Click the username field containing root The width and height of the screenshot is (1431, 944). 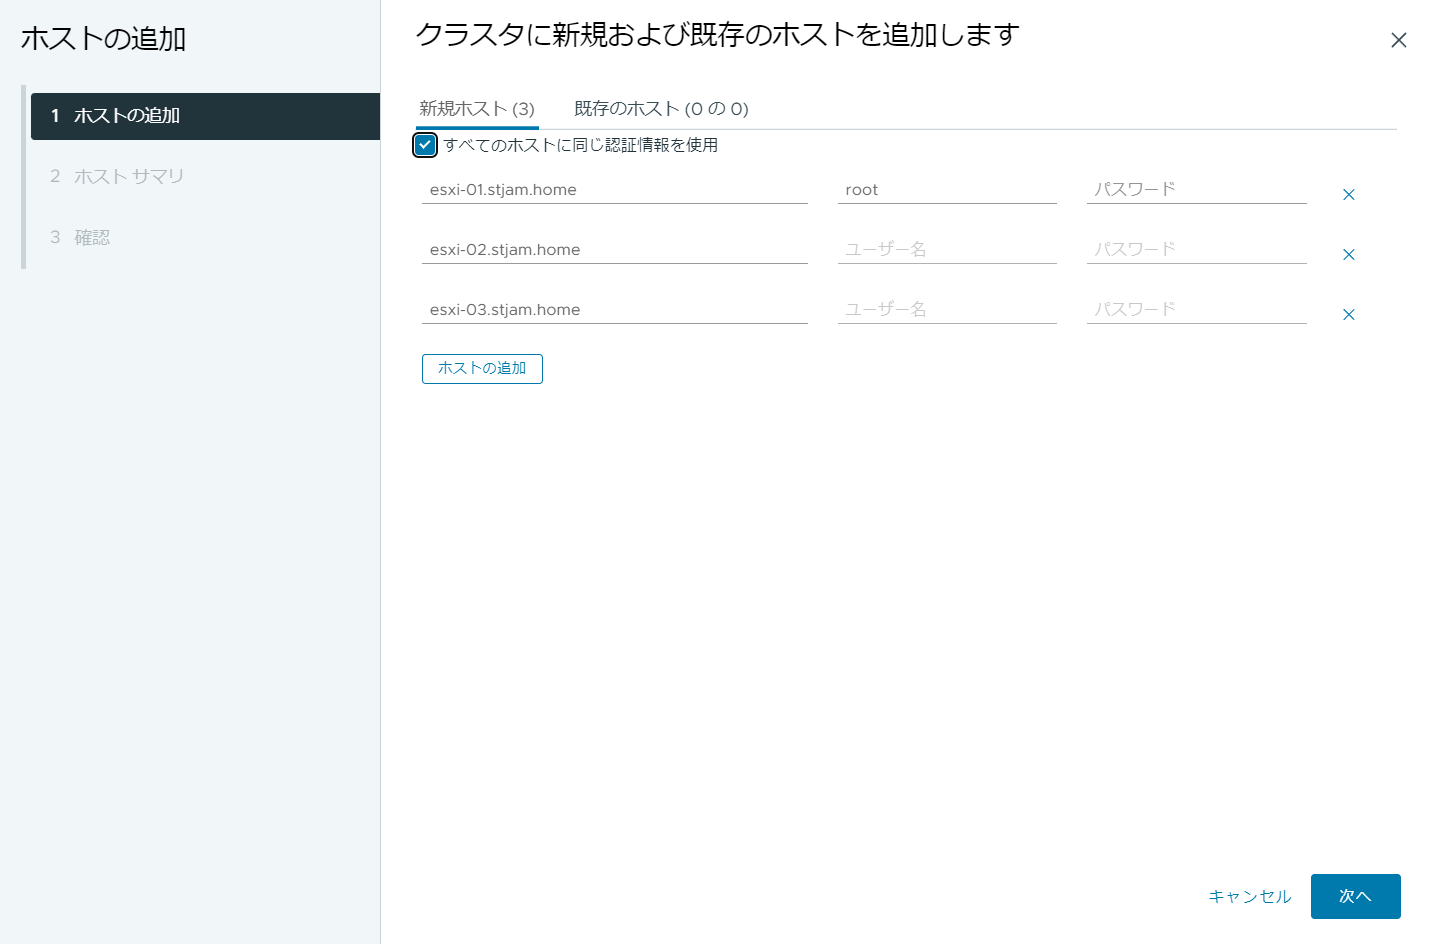coord(947,190)
